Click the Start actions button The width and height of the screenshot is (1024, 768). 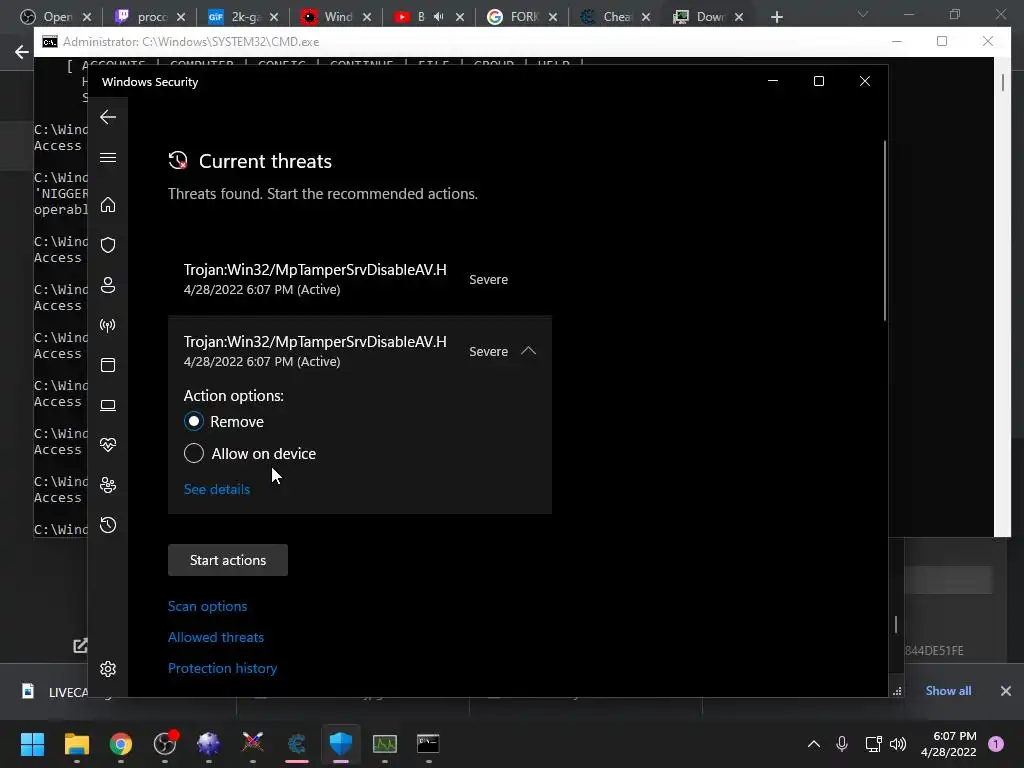coord(228,560)
